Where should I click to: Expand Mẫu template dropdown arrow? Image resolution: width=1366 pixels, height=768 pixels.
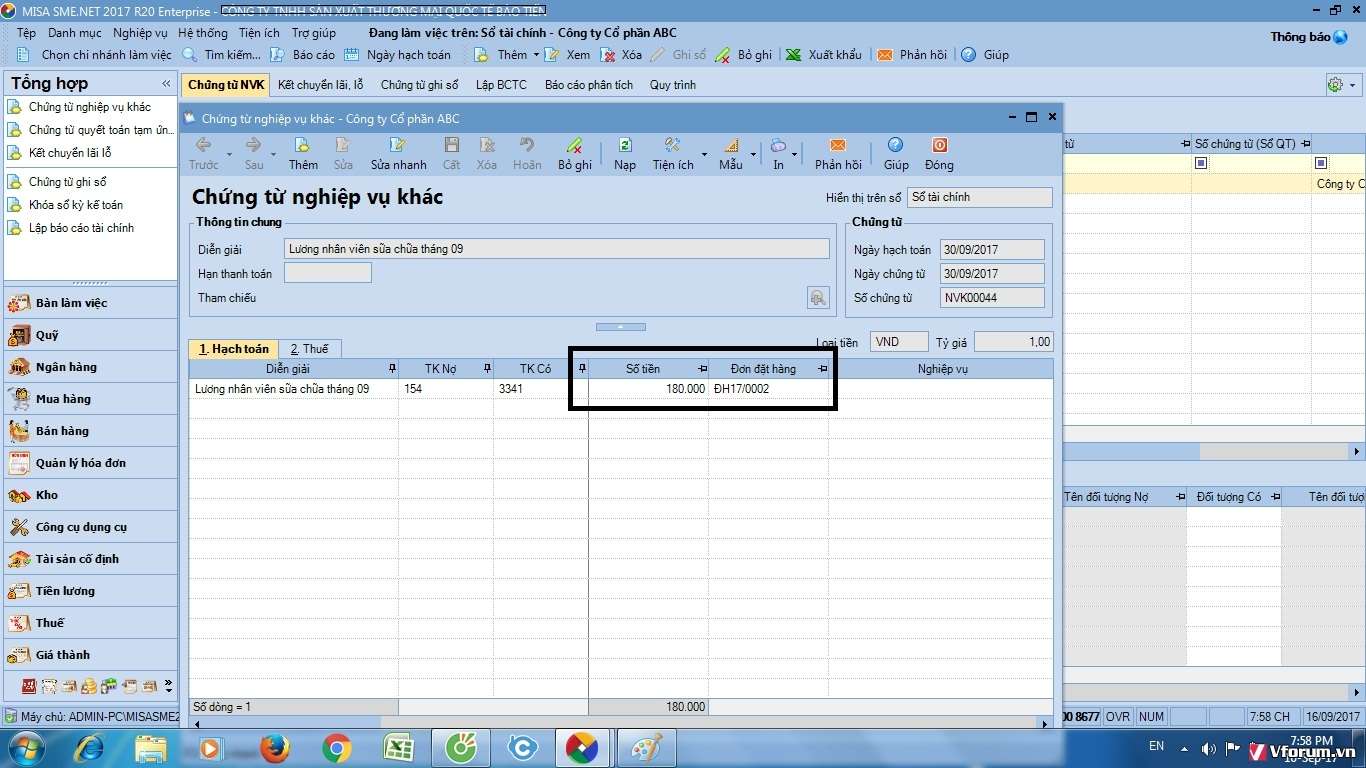(753, 155)
